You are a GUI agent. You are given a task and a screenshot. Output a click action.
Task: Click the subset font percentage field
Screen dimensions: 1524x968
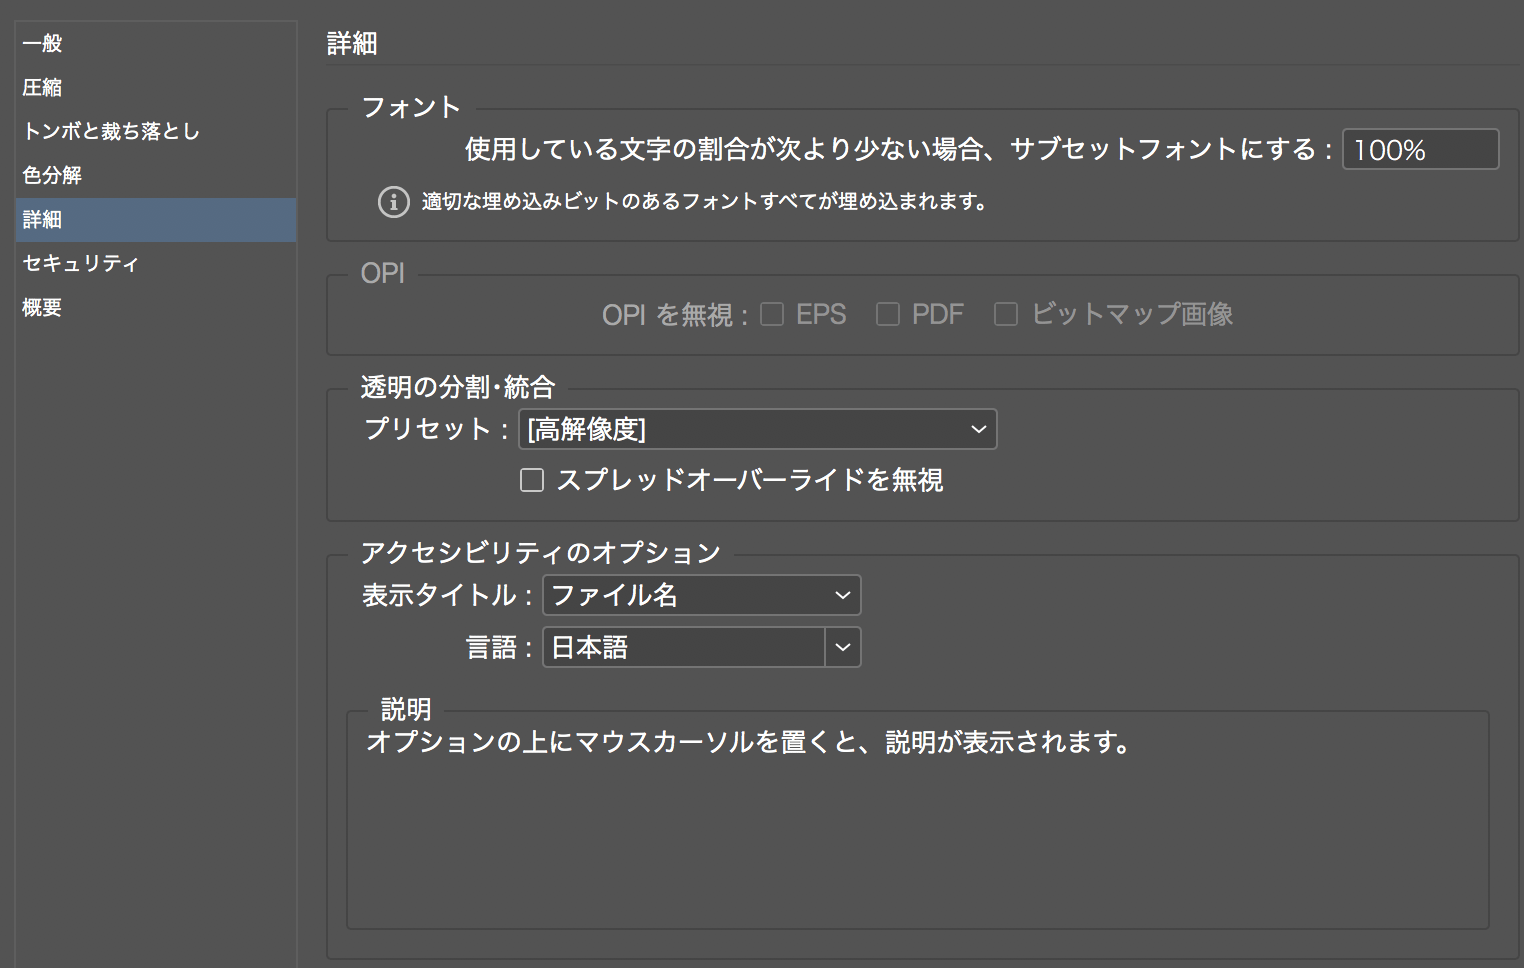point(1420,150)
